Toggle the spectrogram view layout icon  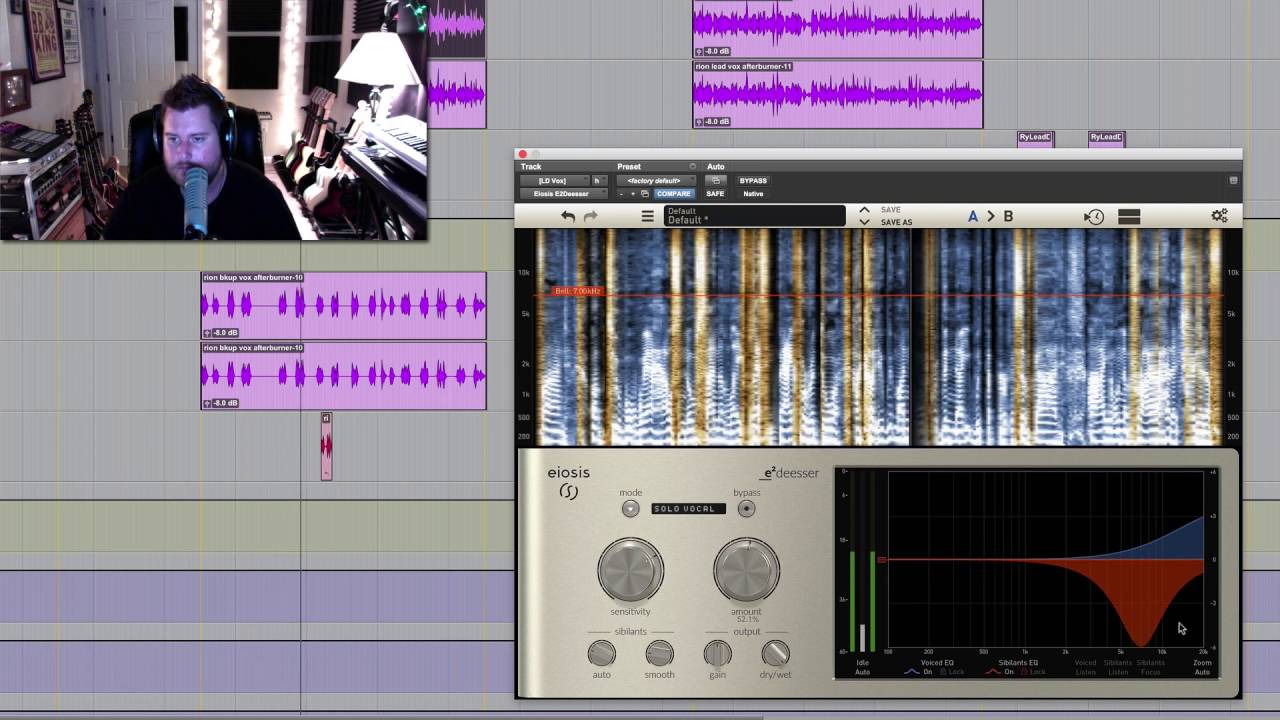[x=1129, y=216]
